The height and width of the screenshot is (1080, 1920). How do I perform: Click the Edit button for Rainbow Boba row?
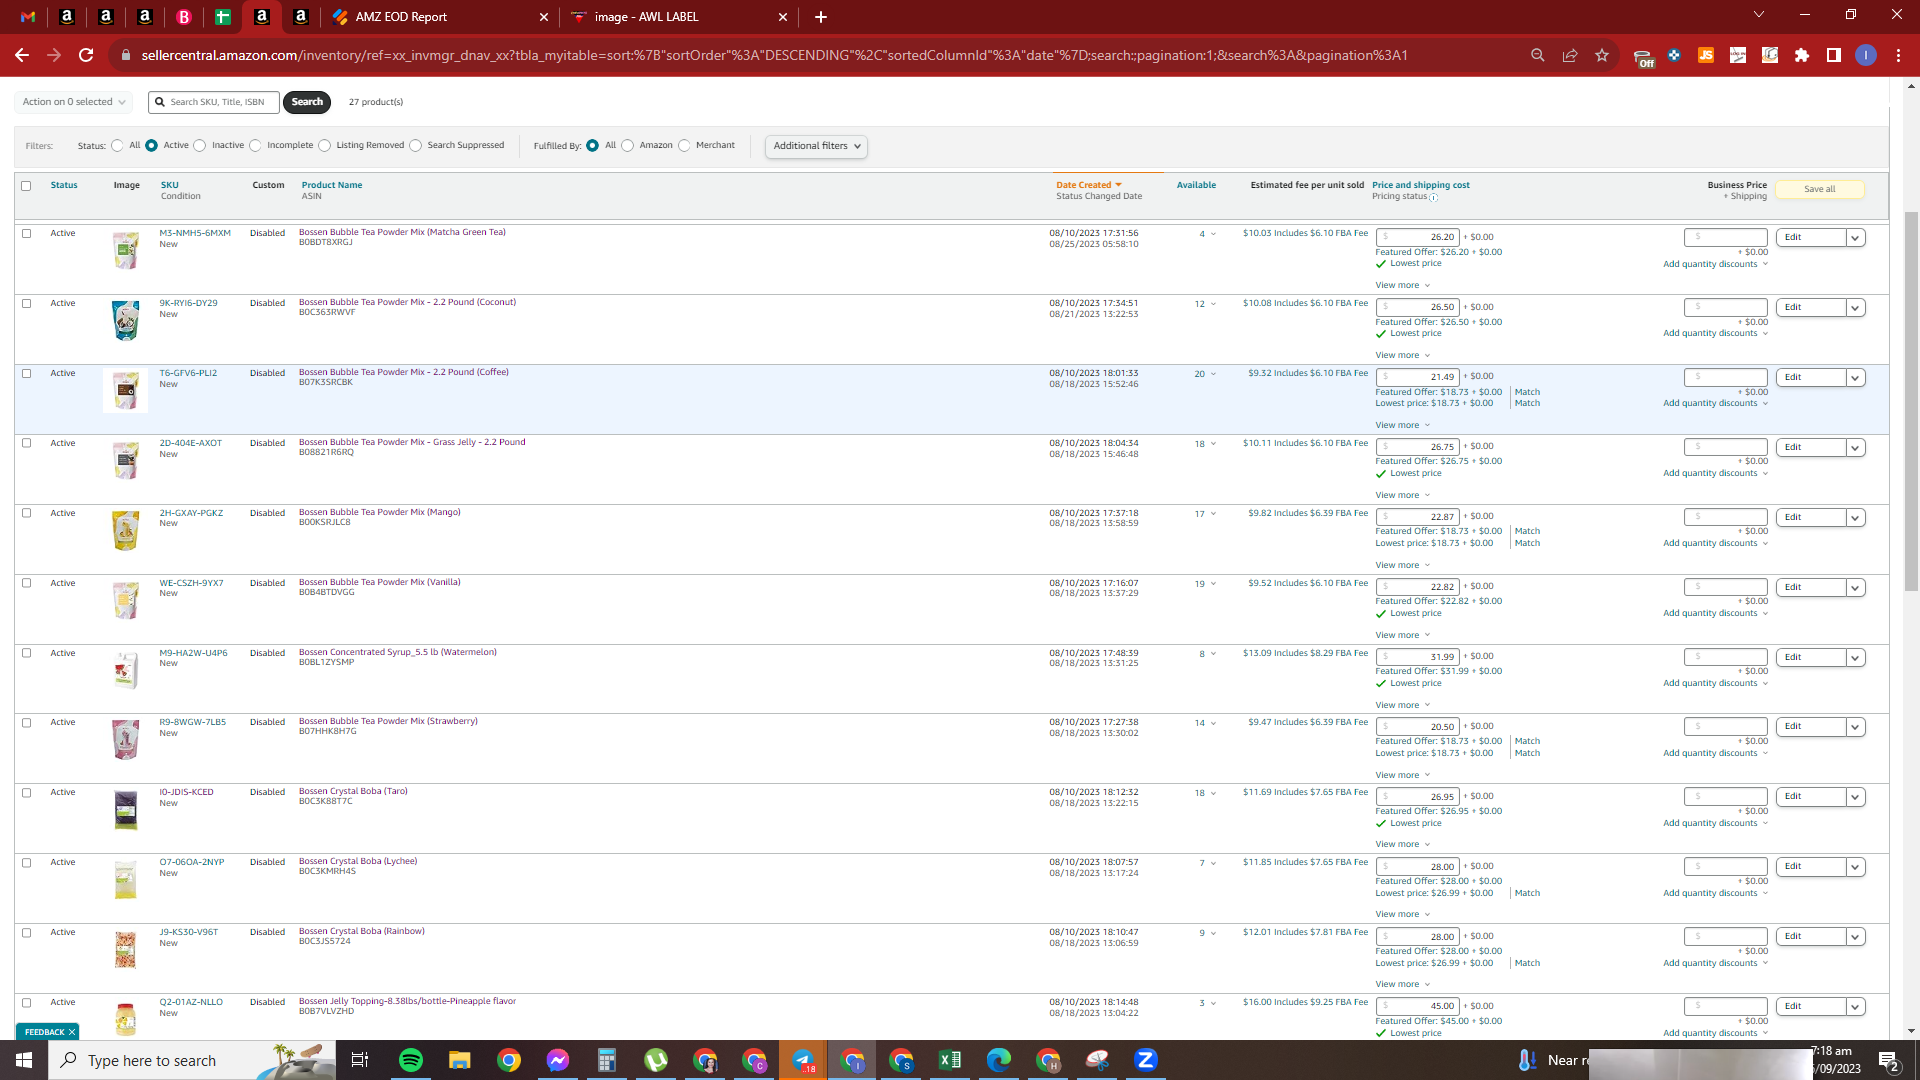[x=1810, y=937]
